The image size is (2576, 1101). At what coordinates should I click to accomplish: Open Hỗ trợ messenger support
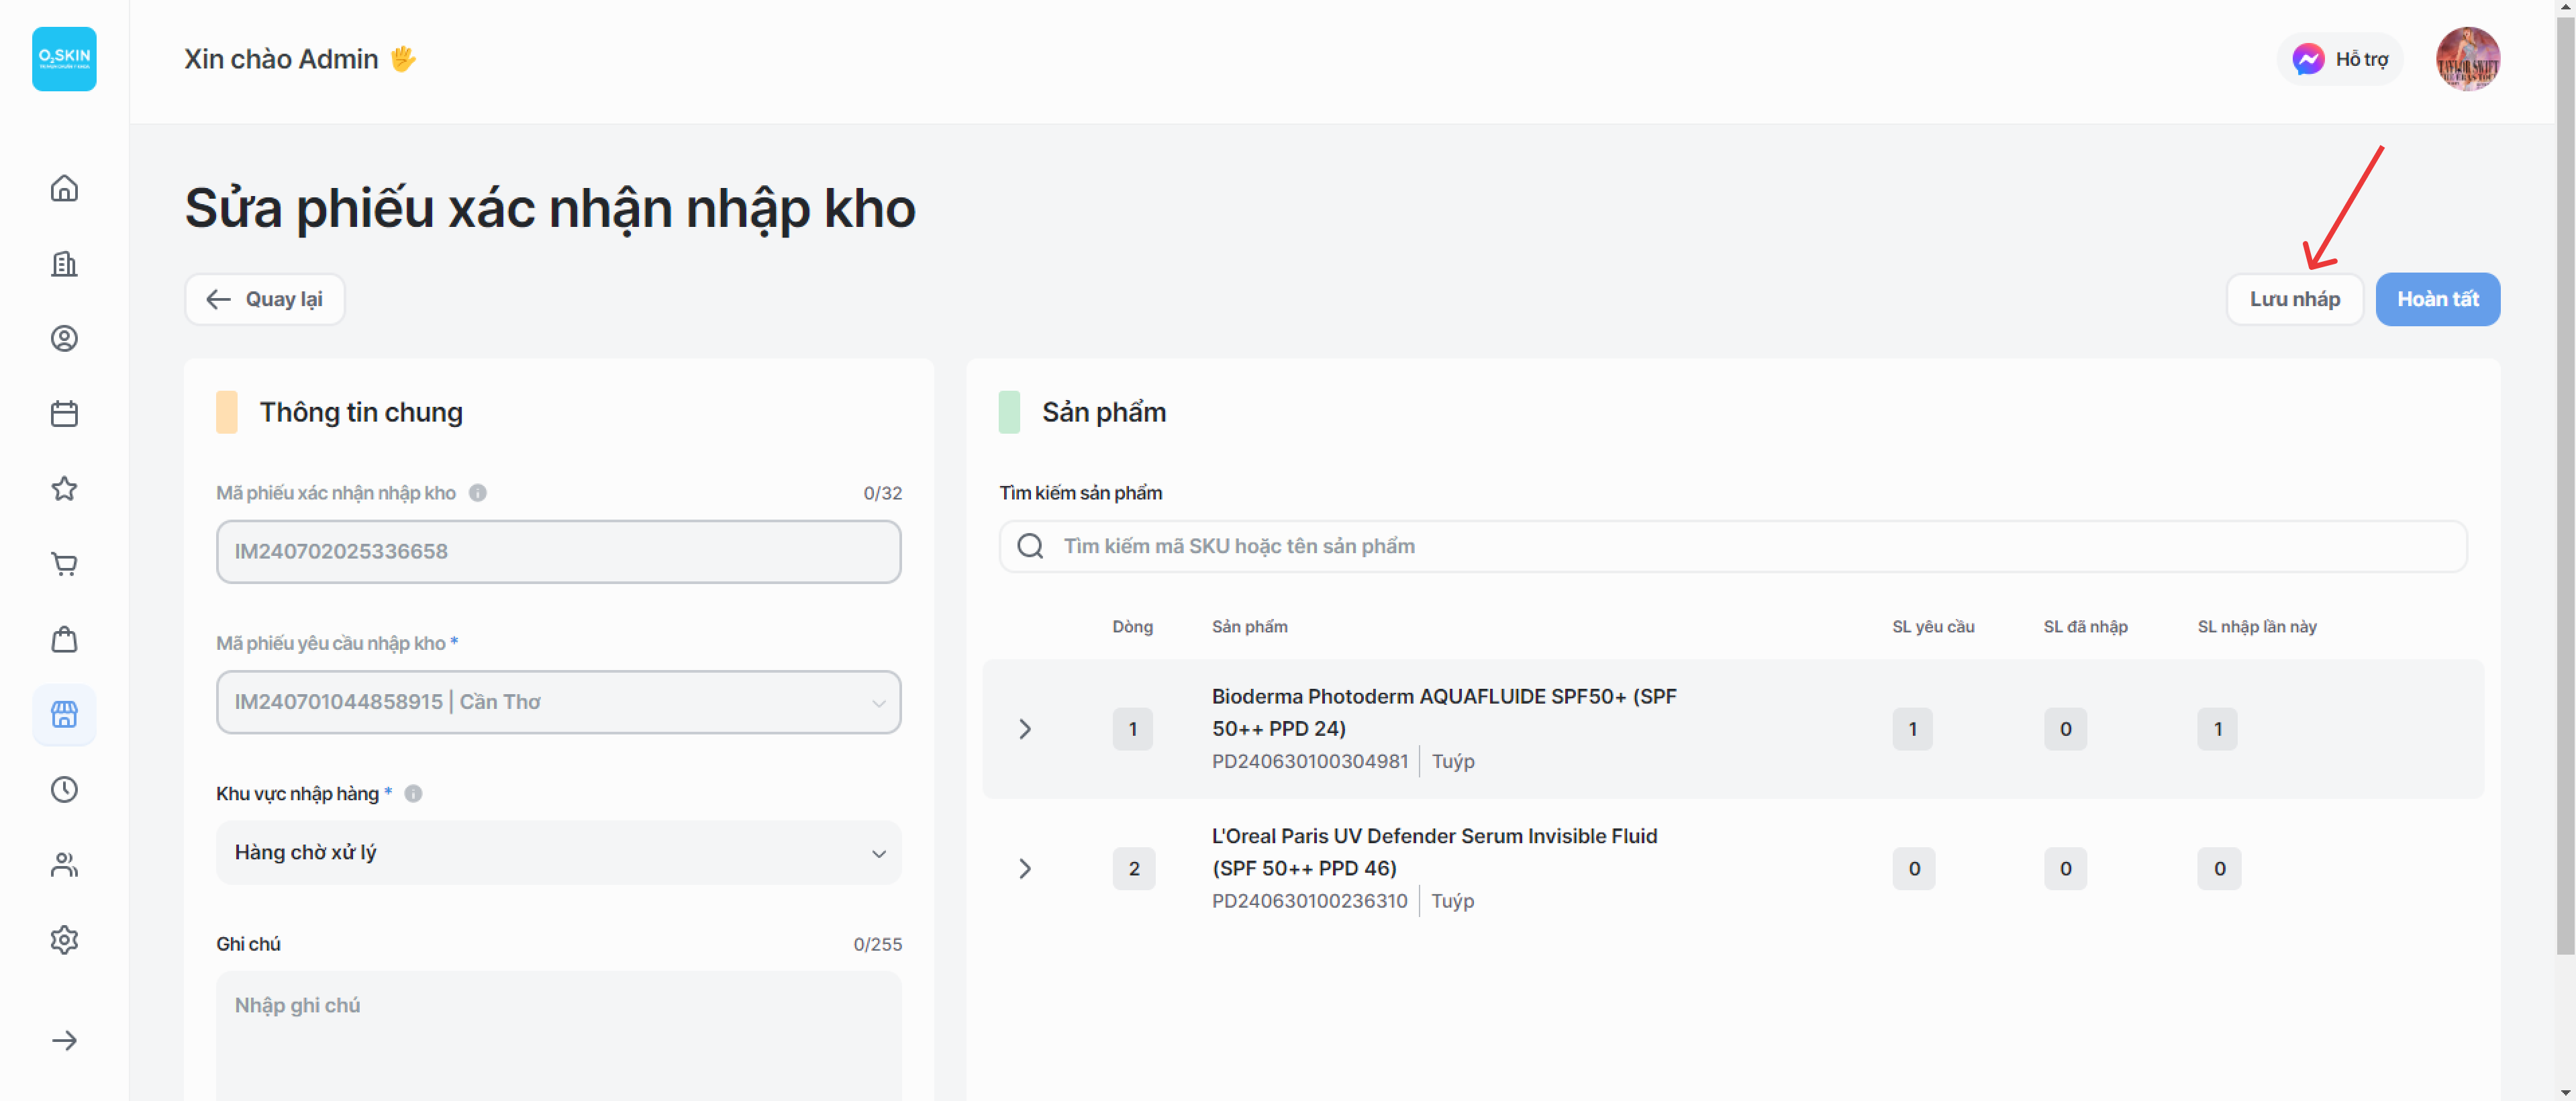pyautogui.click(x=2340, y=60)
